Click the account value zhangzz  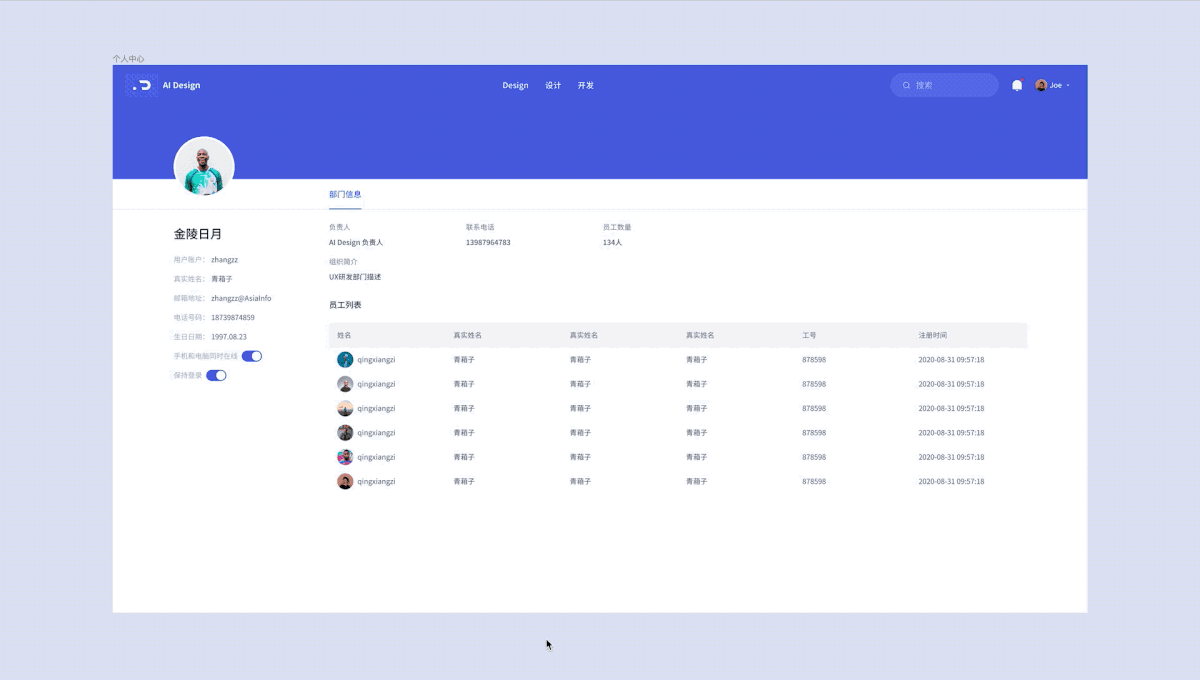[x=224, y=259]
